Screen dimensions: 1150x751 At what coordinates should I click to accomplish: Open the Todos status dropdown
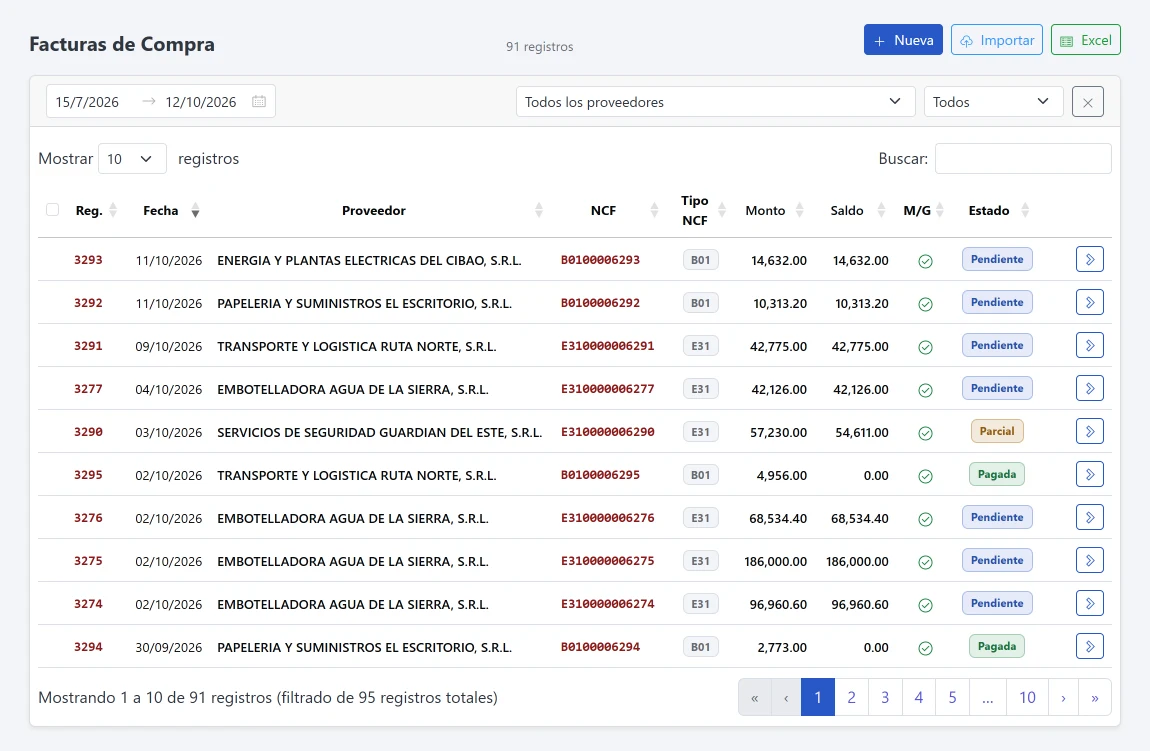point(994,102)
